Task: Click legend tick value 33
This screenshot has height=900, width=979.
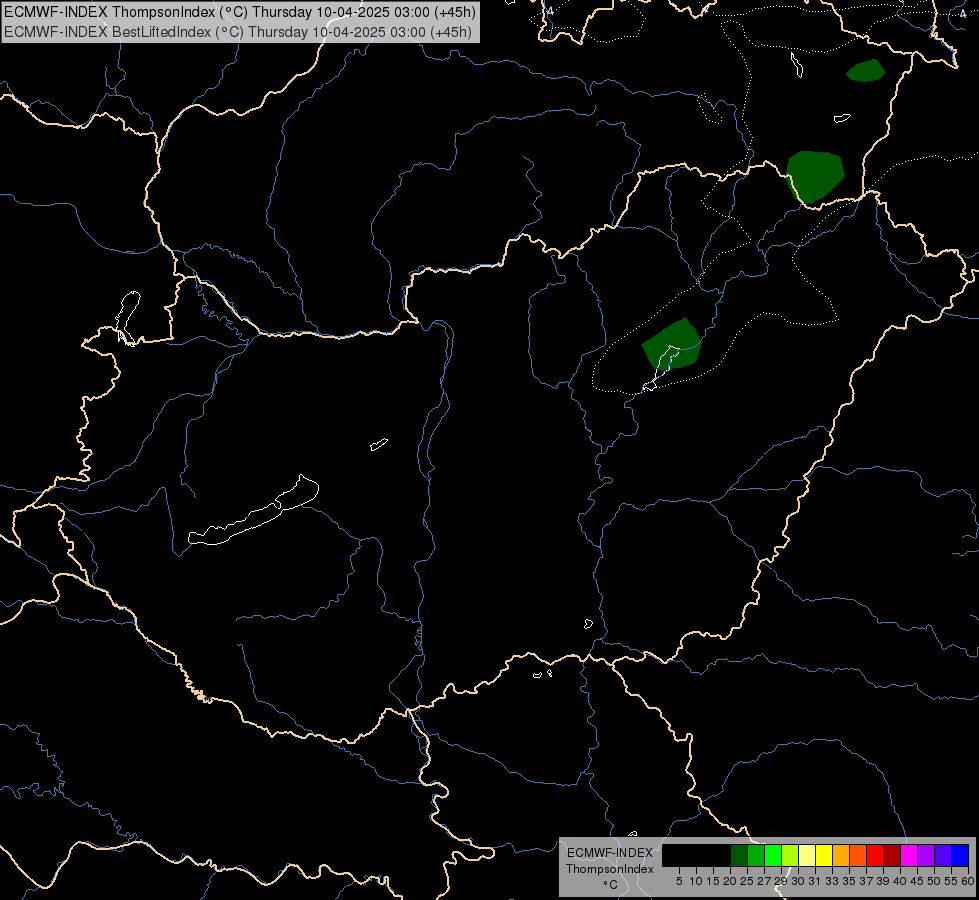Action: click(x=832, y=881)
